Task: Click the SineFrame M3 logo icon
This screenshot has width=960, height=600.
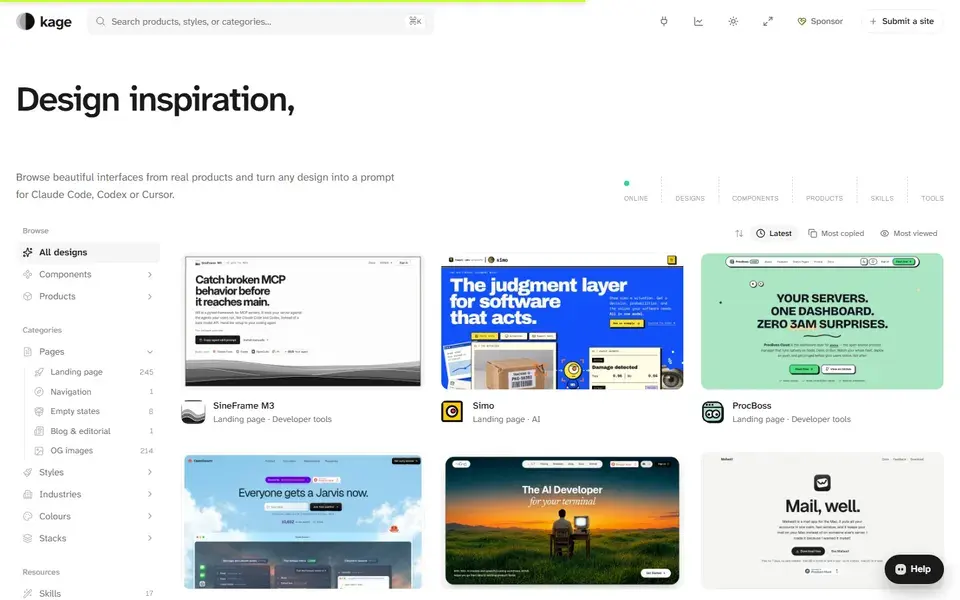Action: [x=193, y=412]
